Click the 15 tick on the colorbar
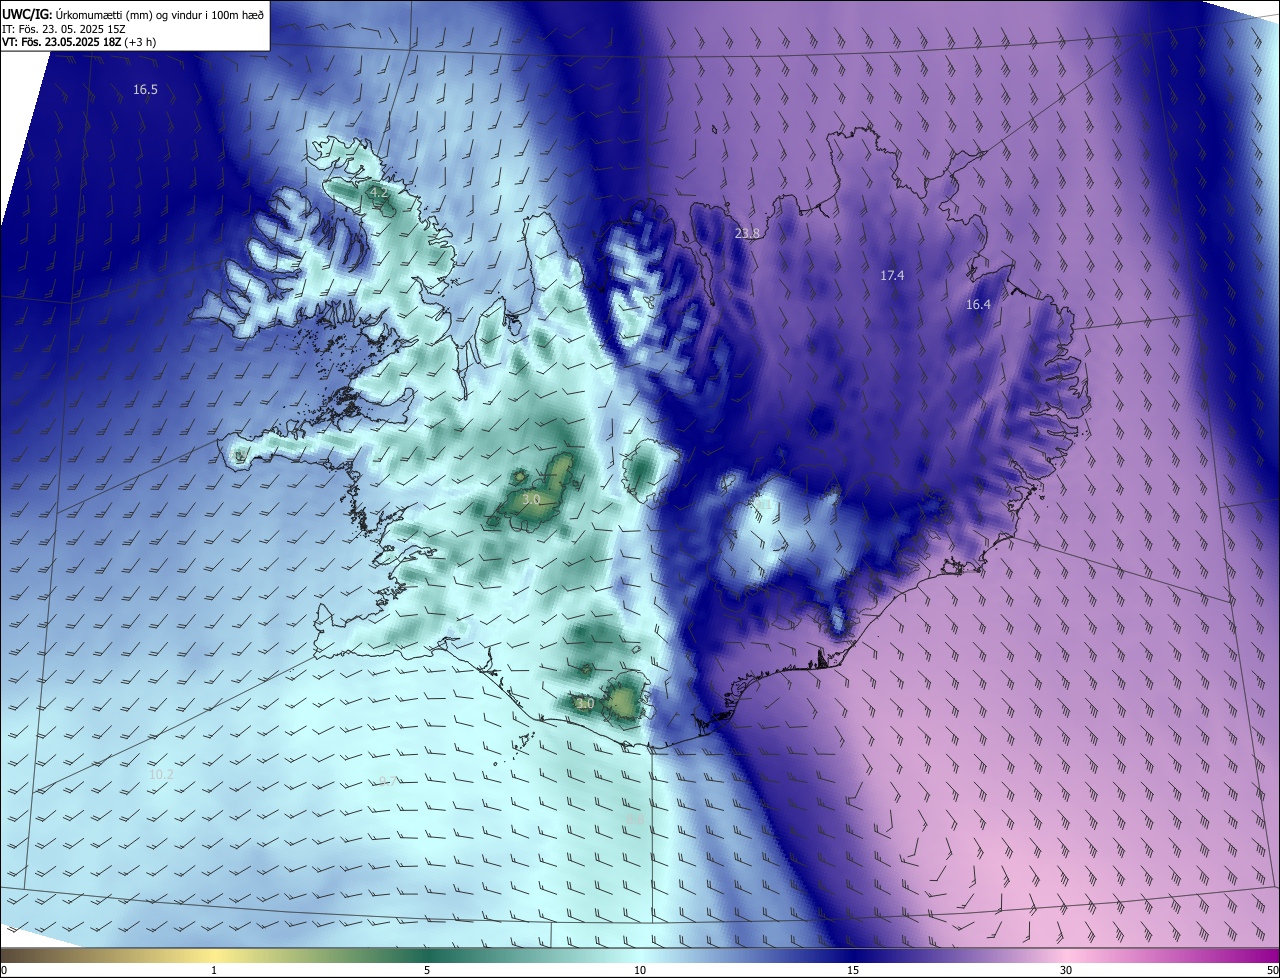1280x978 pixels. [853, 970]
